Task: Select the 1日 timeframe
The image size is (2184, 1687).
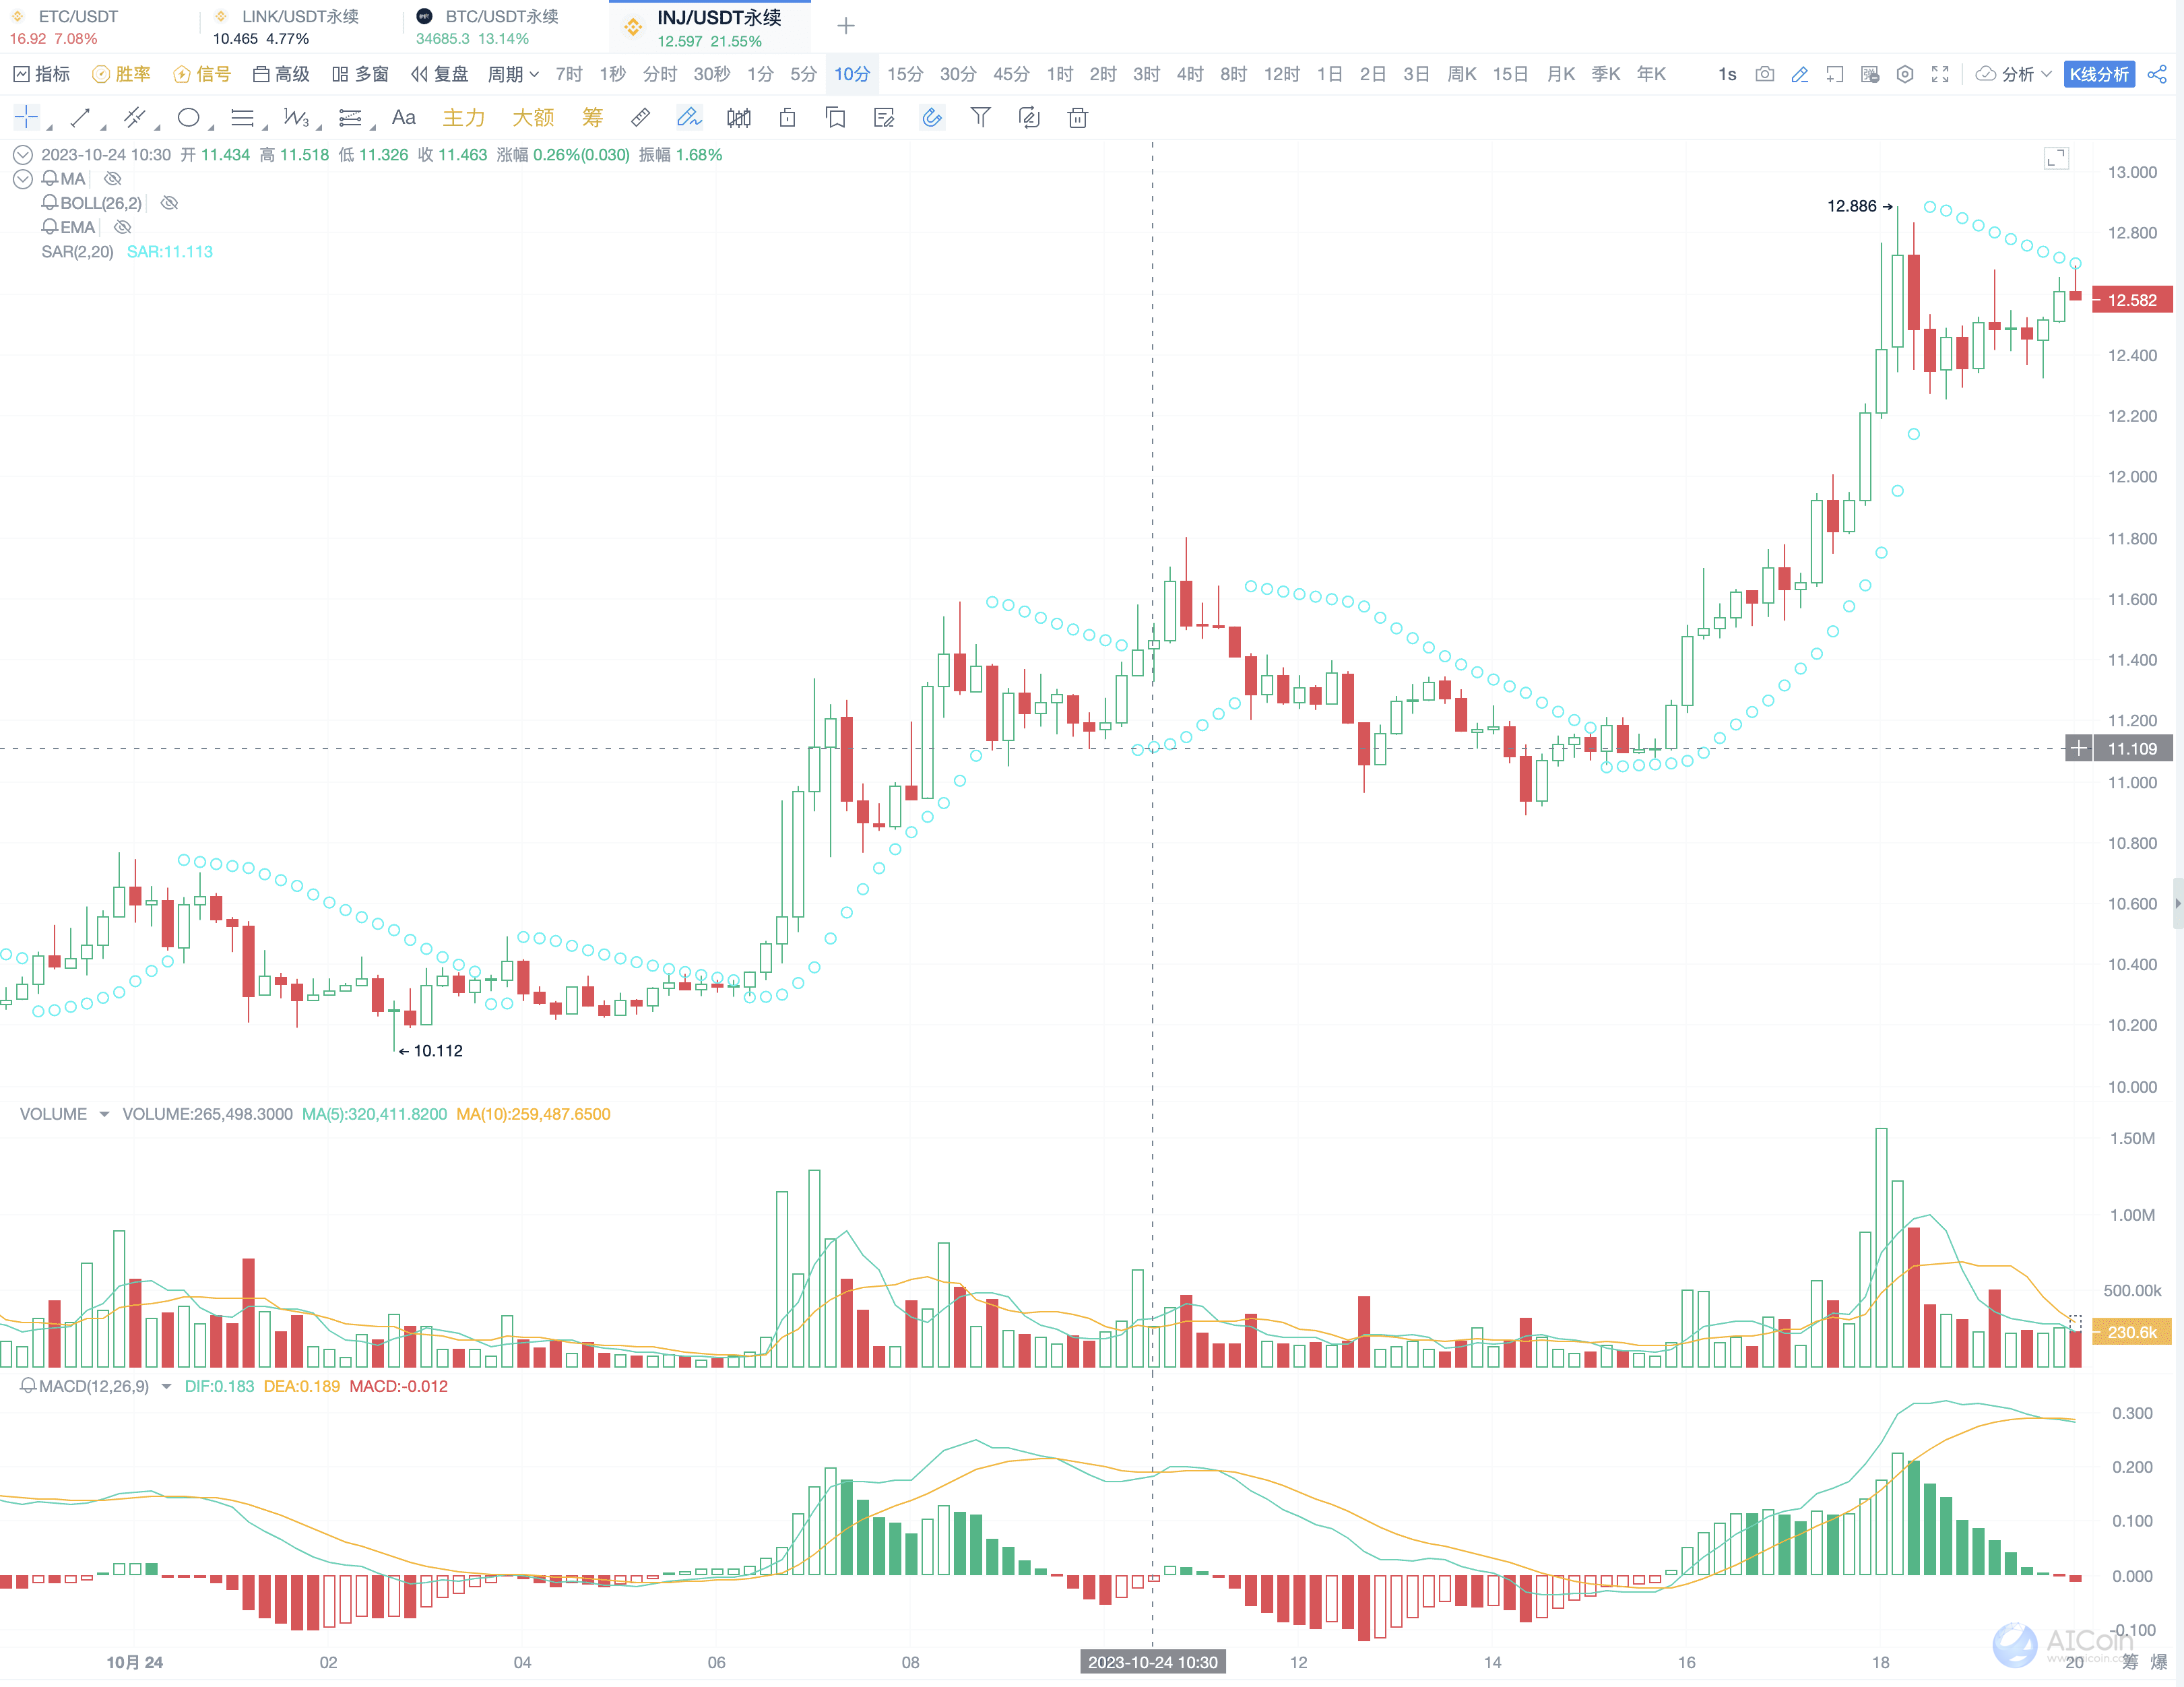Action: (1330, 74)
